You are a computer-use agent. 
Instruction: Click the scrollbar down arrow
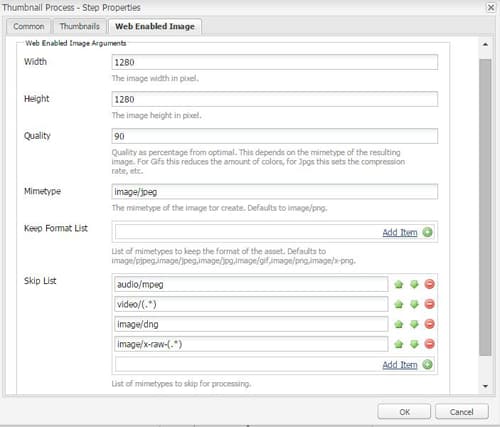(x=485, y=386)
